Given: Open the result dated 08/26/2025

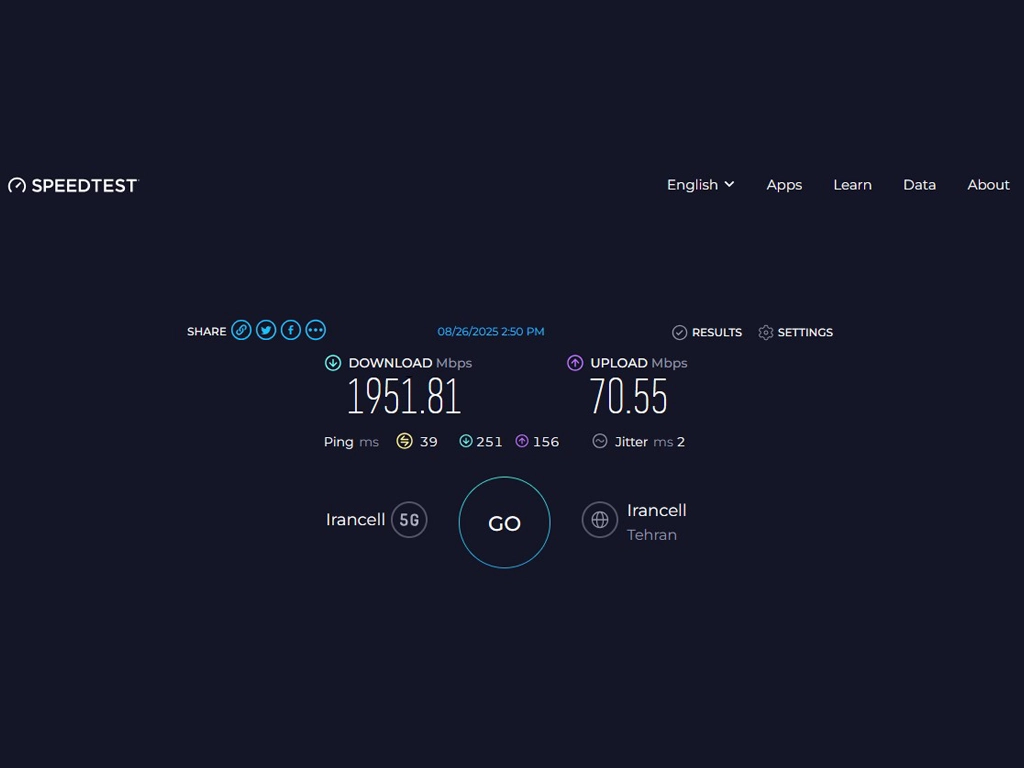Looking at the screenshot, I should tap(491, 331).
